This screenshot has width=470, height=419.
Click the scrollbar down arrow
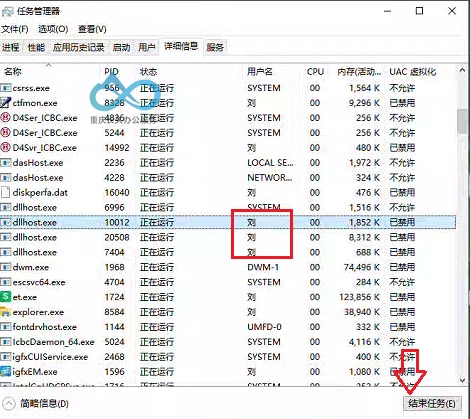click(x=462, y=380)
